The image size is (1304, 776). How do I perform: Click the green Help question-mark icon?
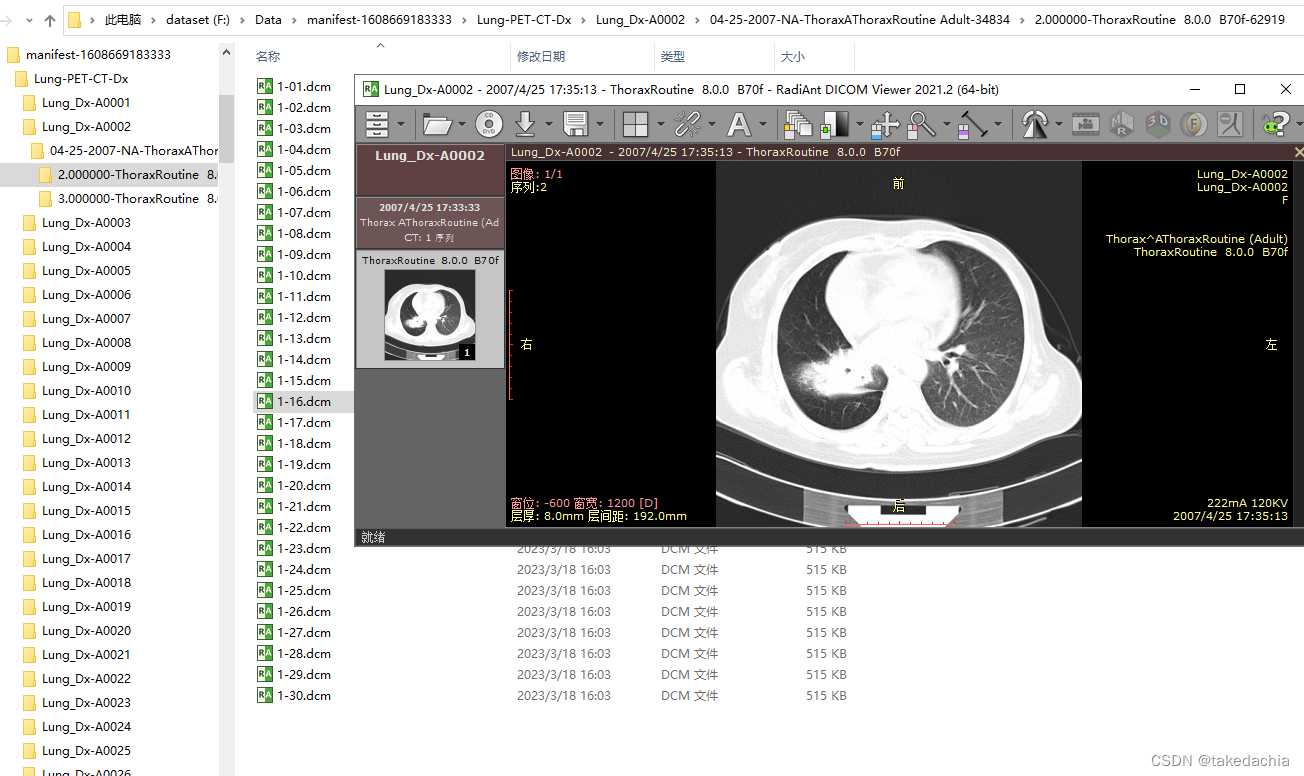pyautogui.click(x=1274, y=124)
